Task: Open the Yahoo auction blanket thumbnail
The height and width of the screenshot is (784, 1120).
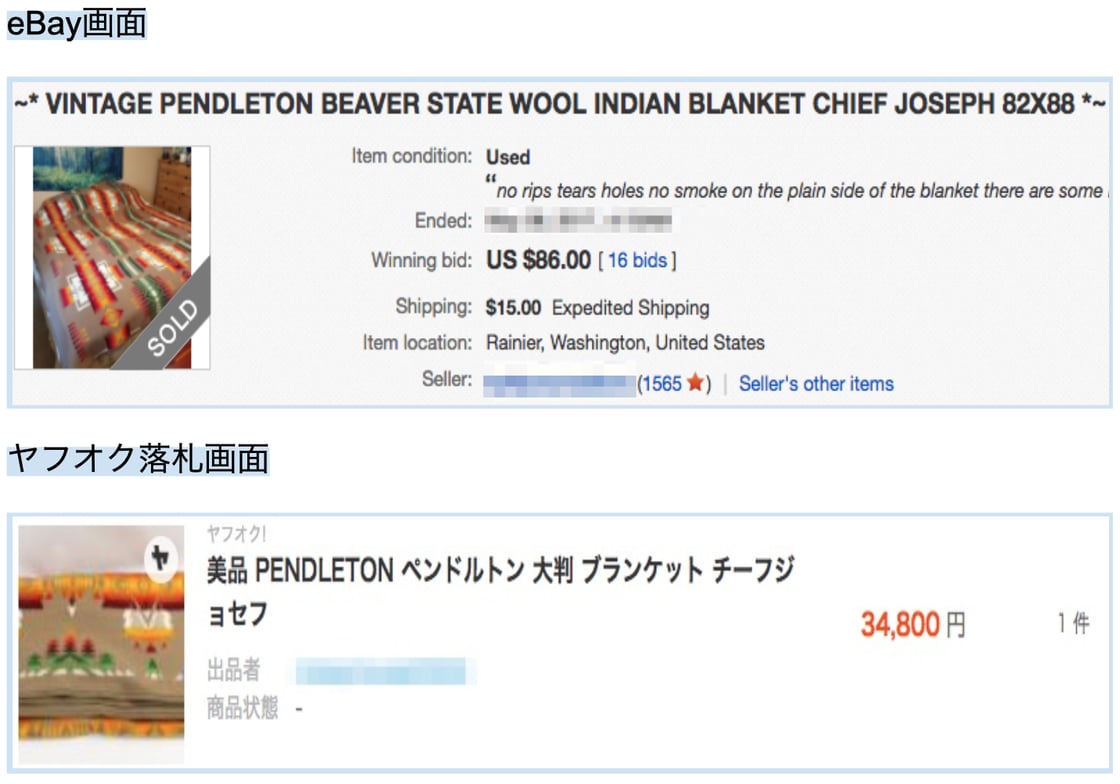Action: pos(101,645)
